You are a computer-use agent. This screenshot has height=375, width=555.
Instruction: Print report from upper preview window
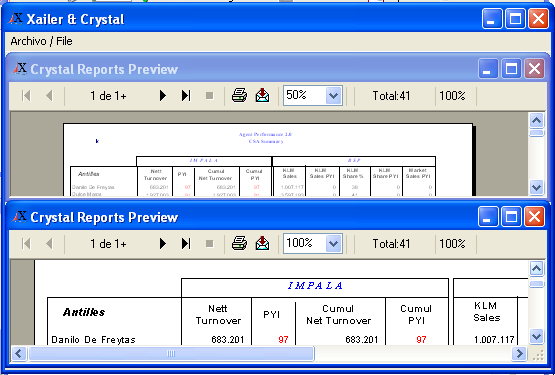tap(239, 95)
